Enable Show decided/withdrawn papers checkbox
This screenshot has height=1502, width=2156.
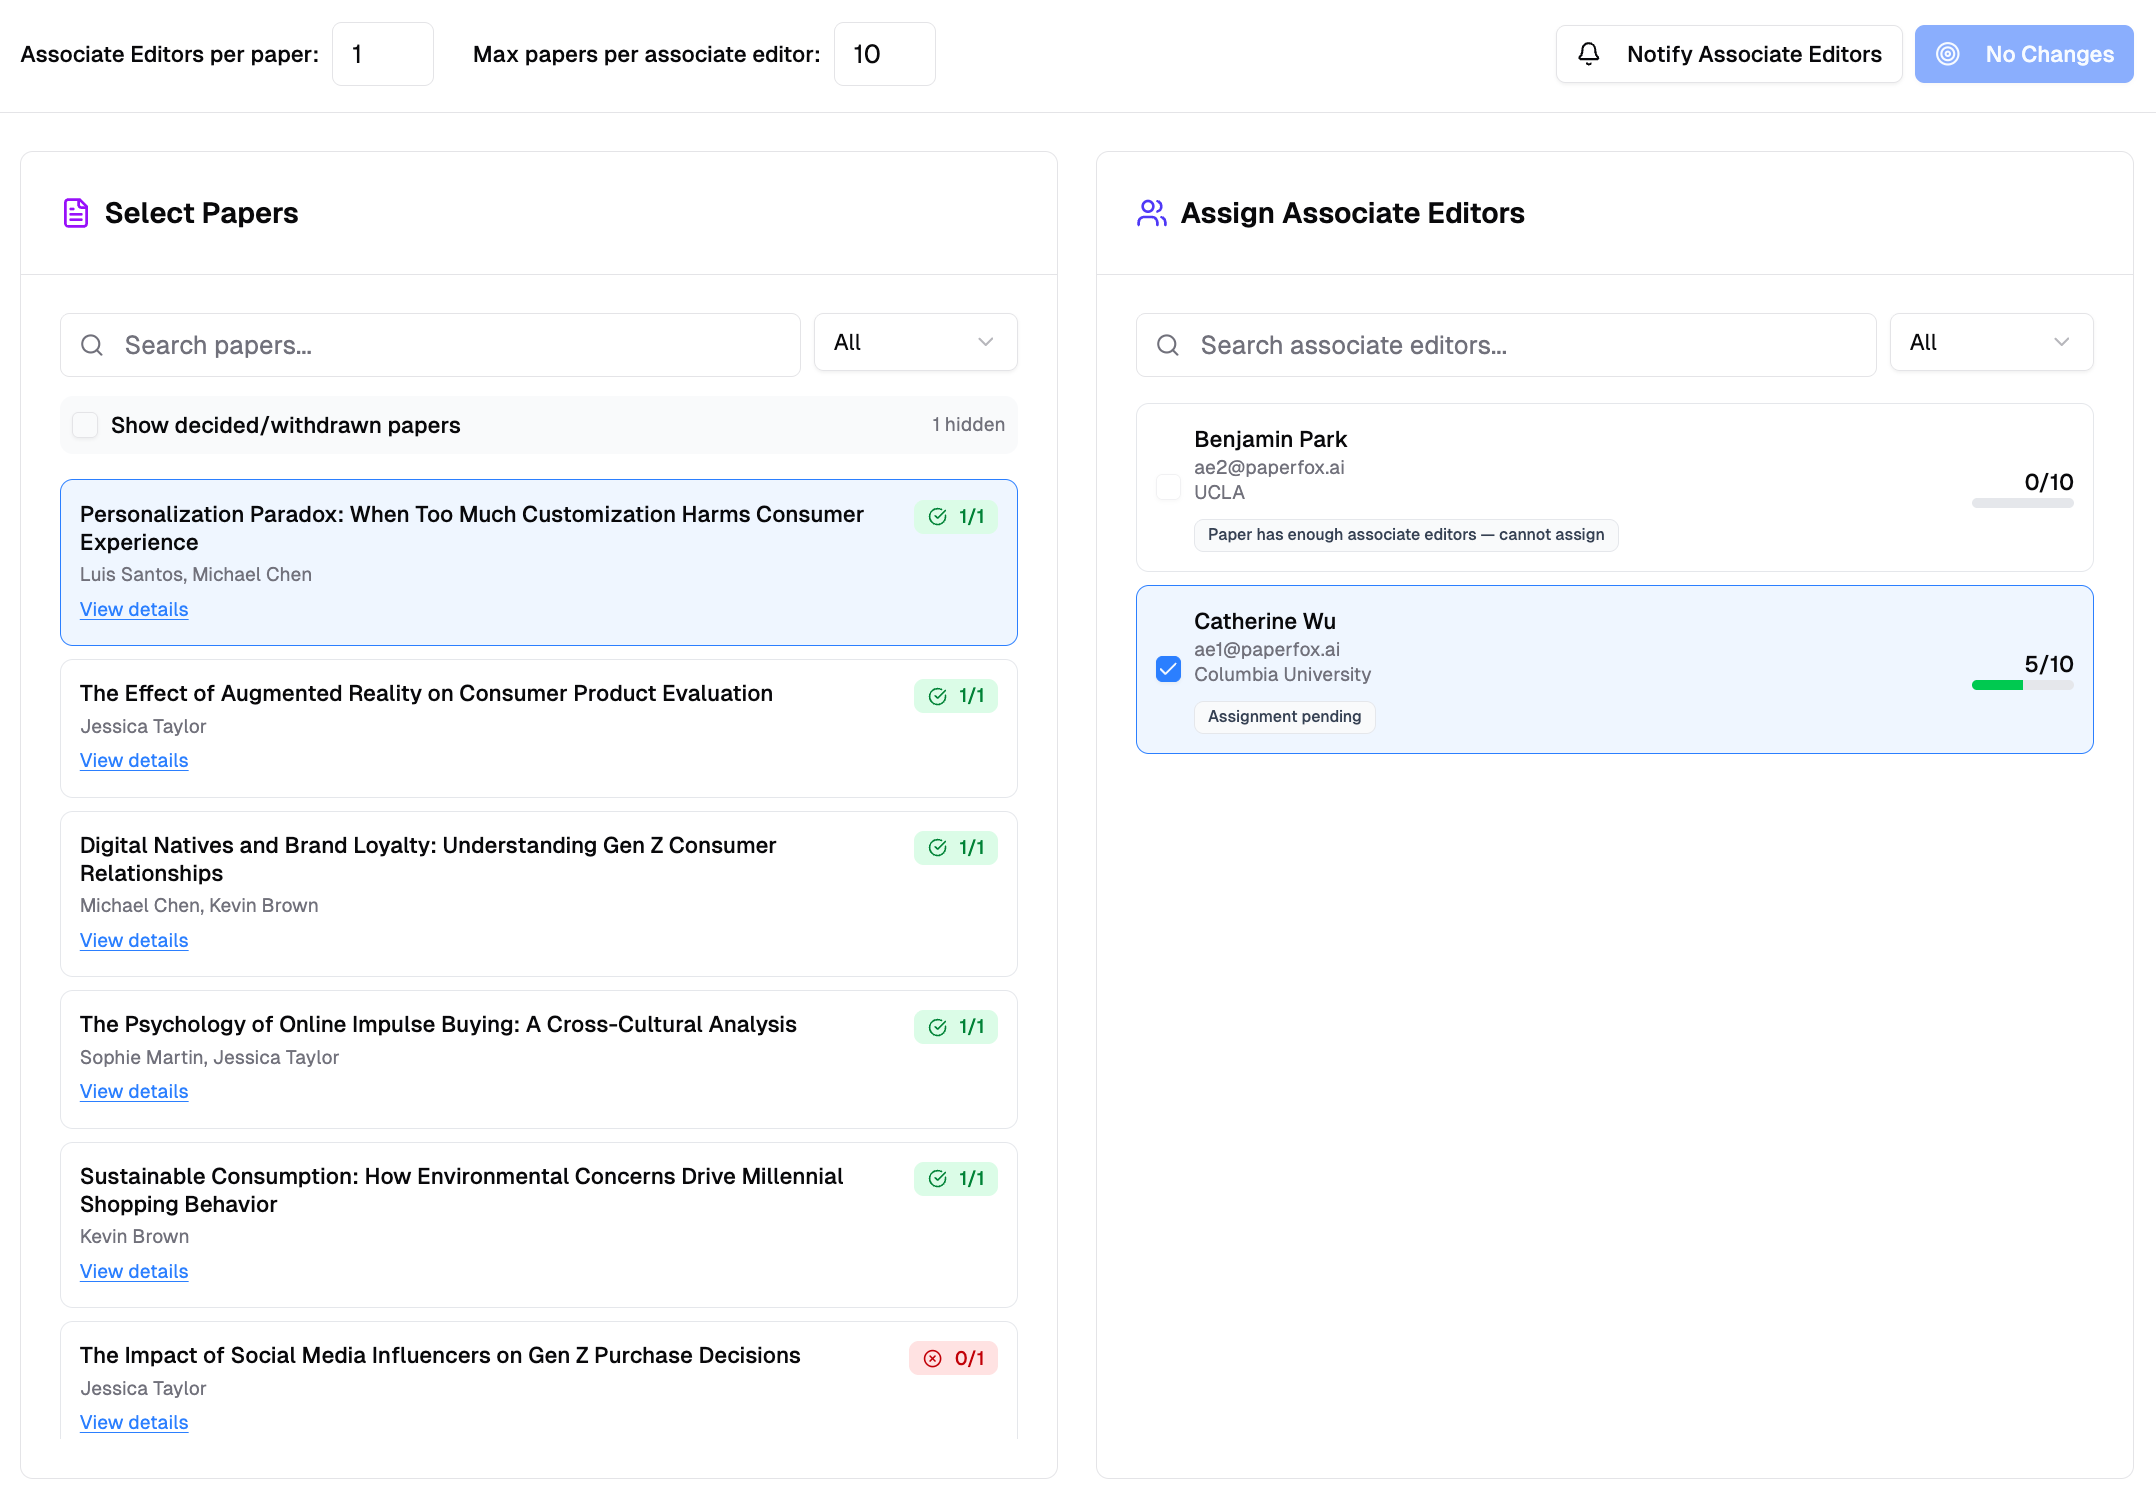click(x=86, y=425)
